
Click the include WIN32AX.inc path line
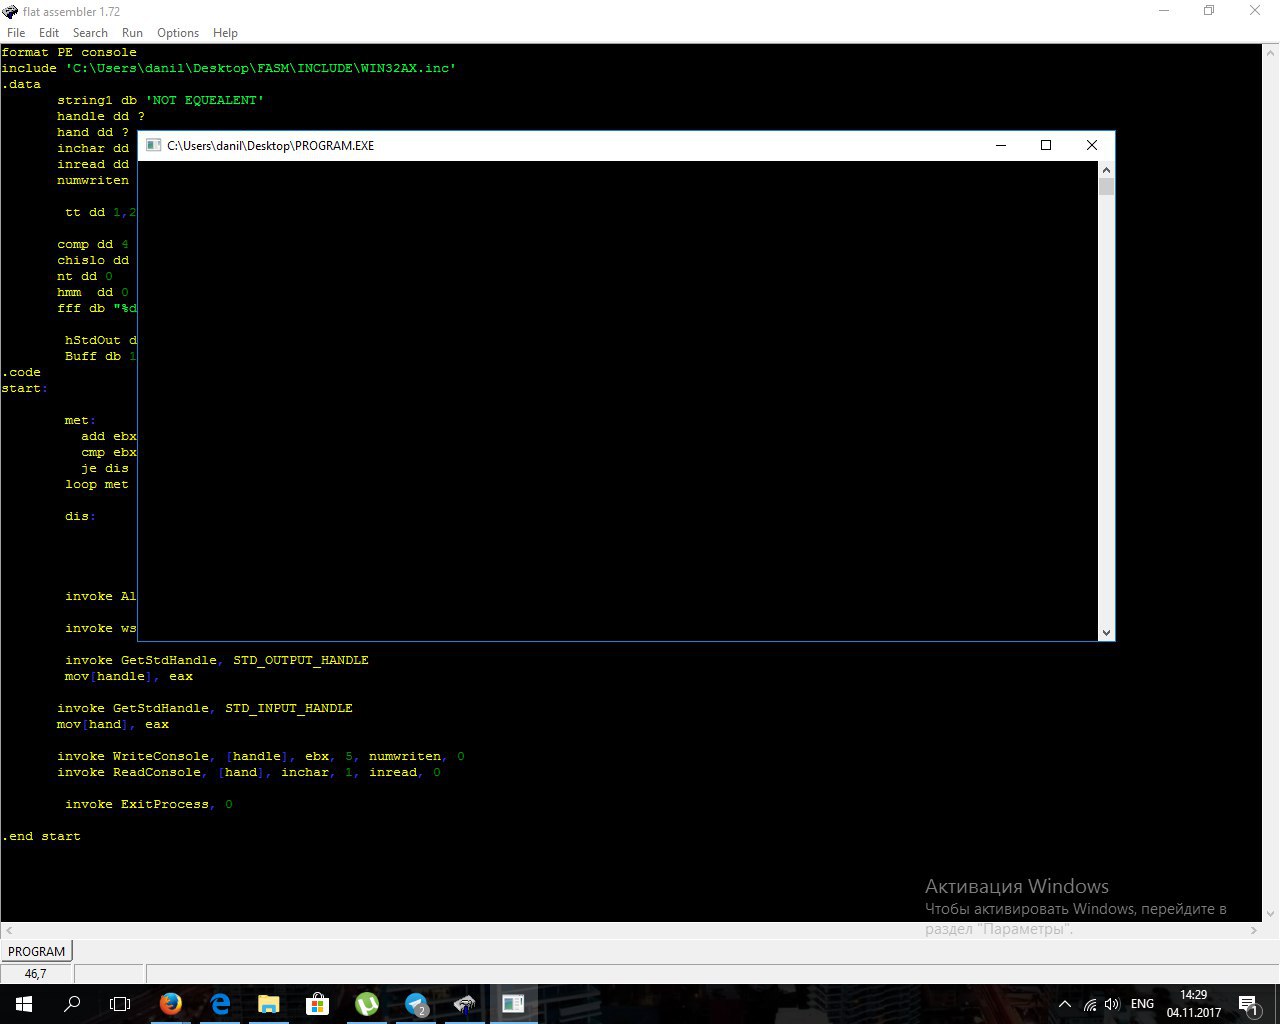(x=229, y=68)
